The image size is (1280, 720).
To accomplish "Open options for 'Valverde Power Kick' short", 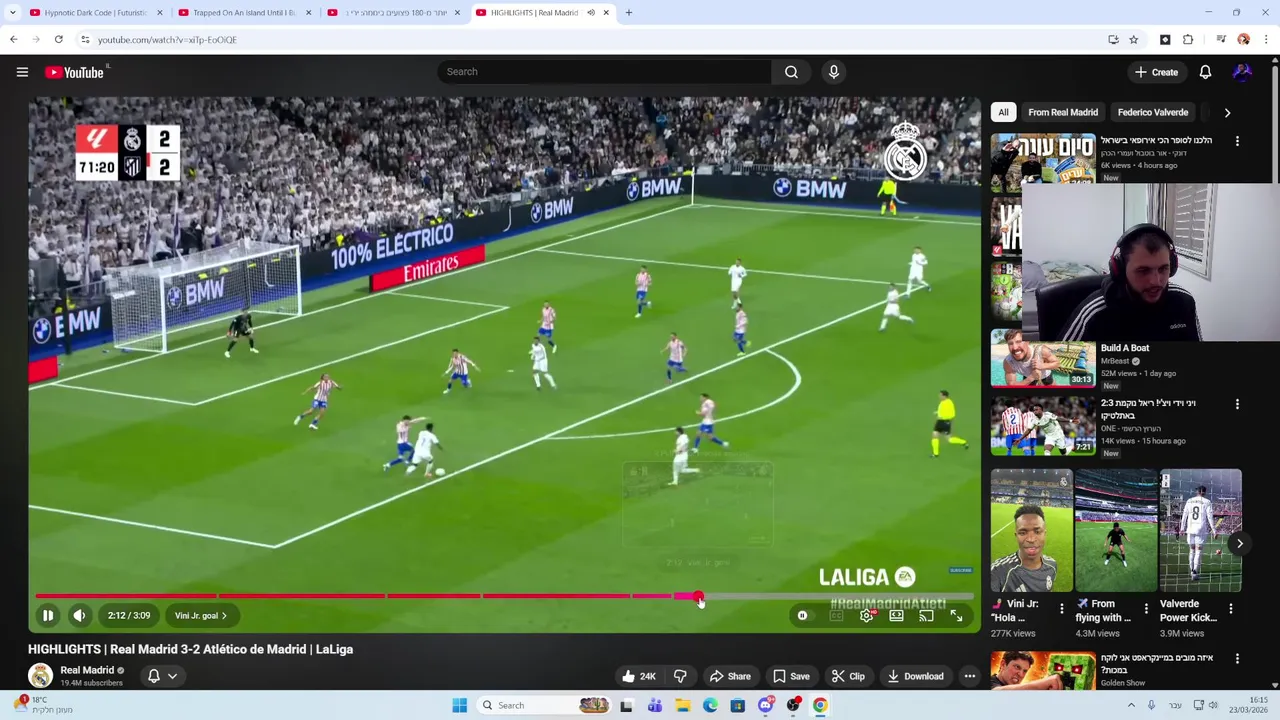I will click(x=1231, y=608).
